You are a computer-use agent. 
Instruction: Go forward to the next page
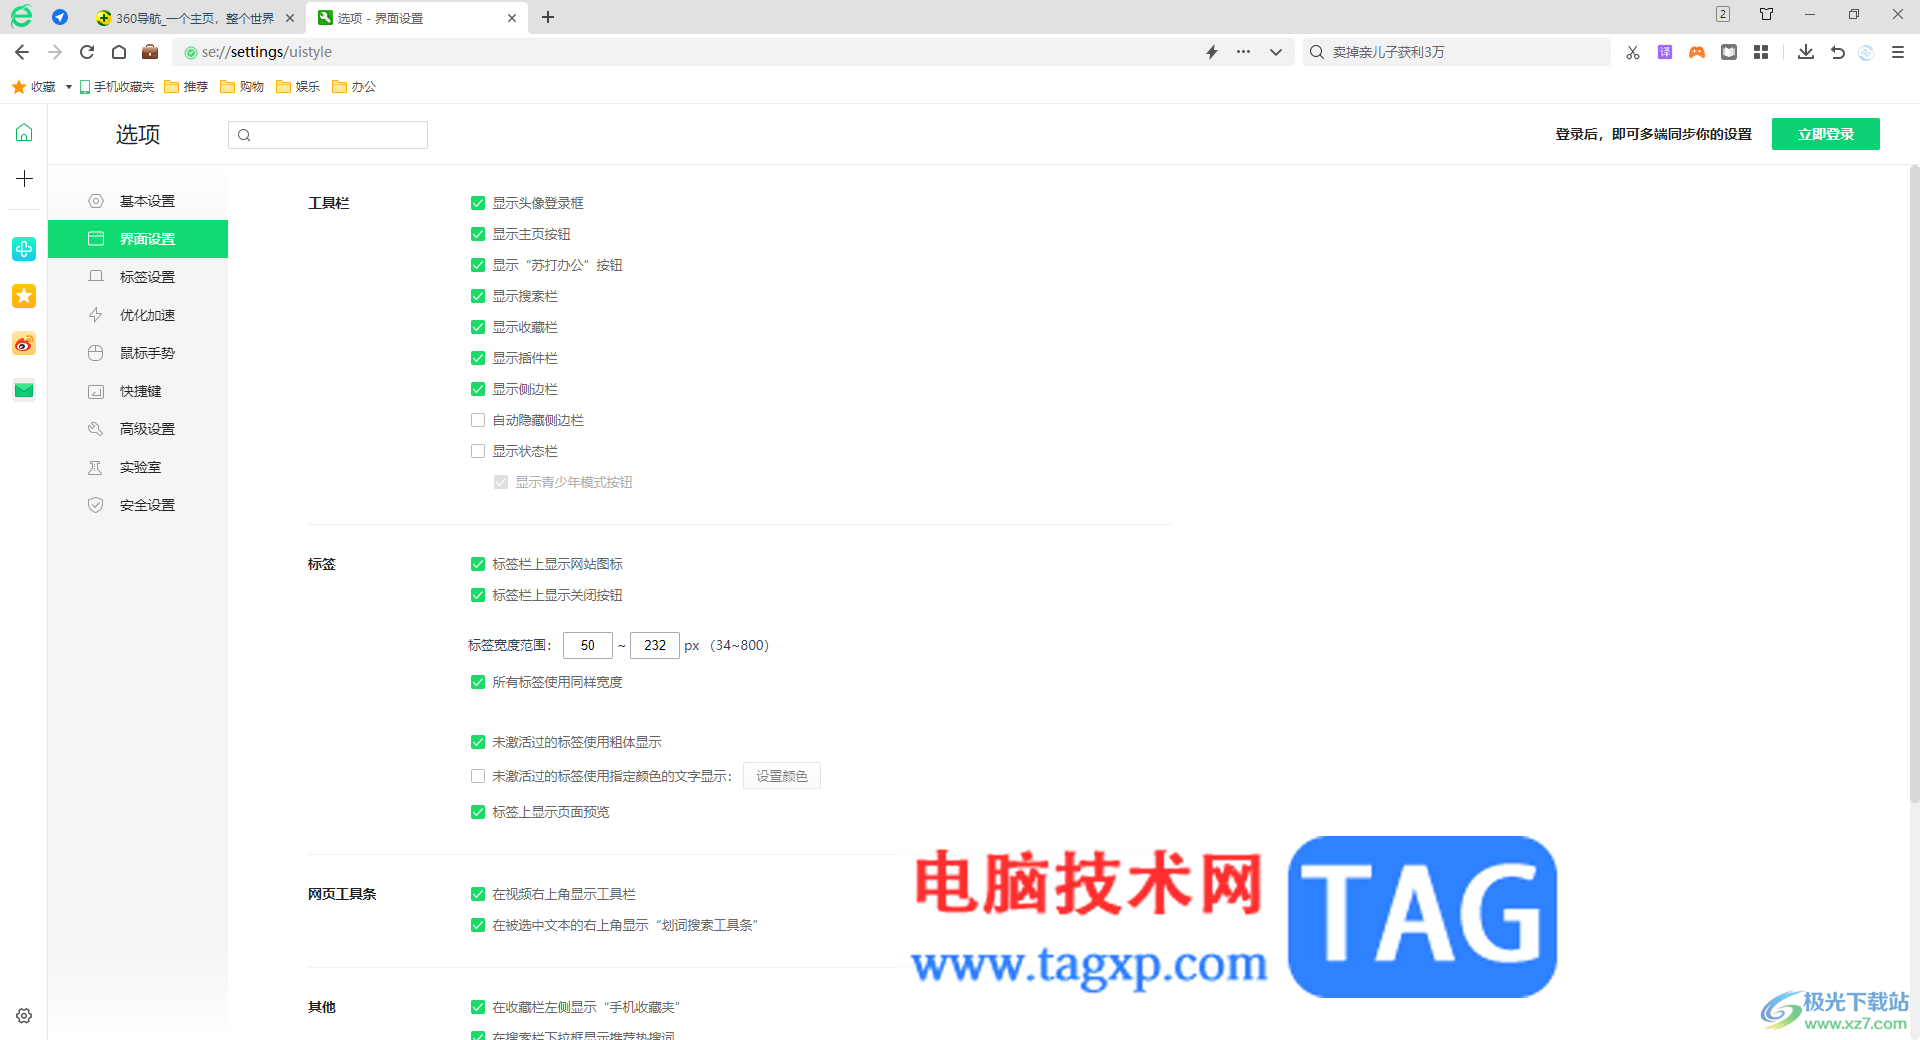[x=55, y=52]
